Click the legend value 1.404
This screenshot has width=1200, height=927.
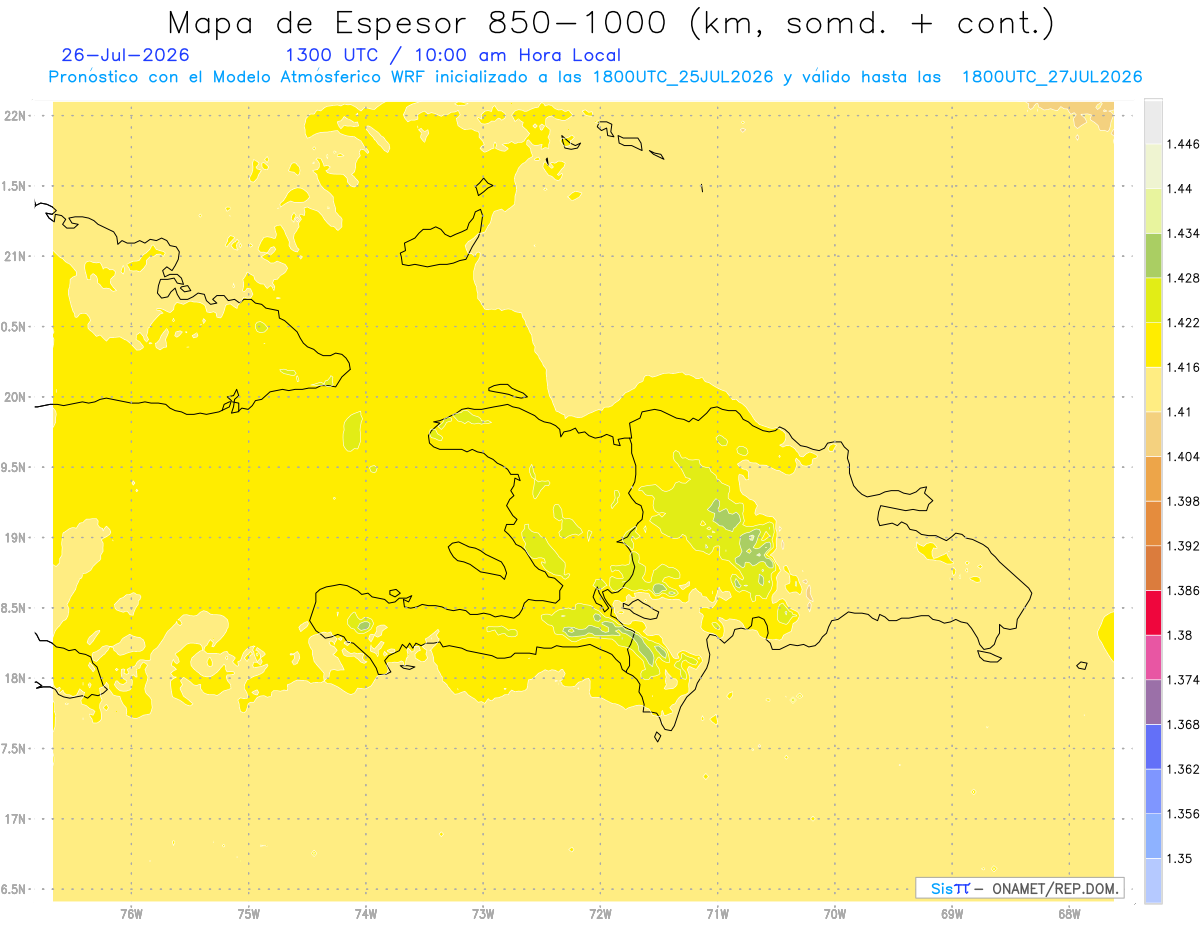(1183, 456)
